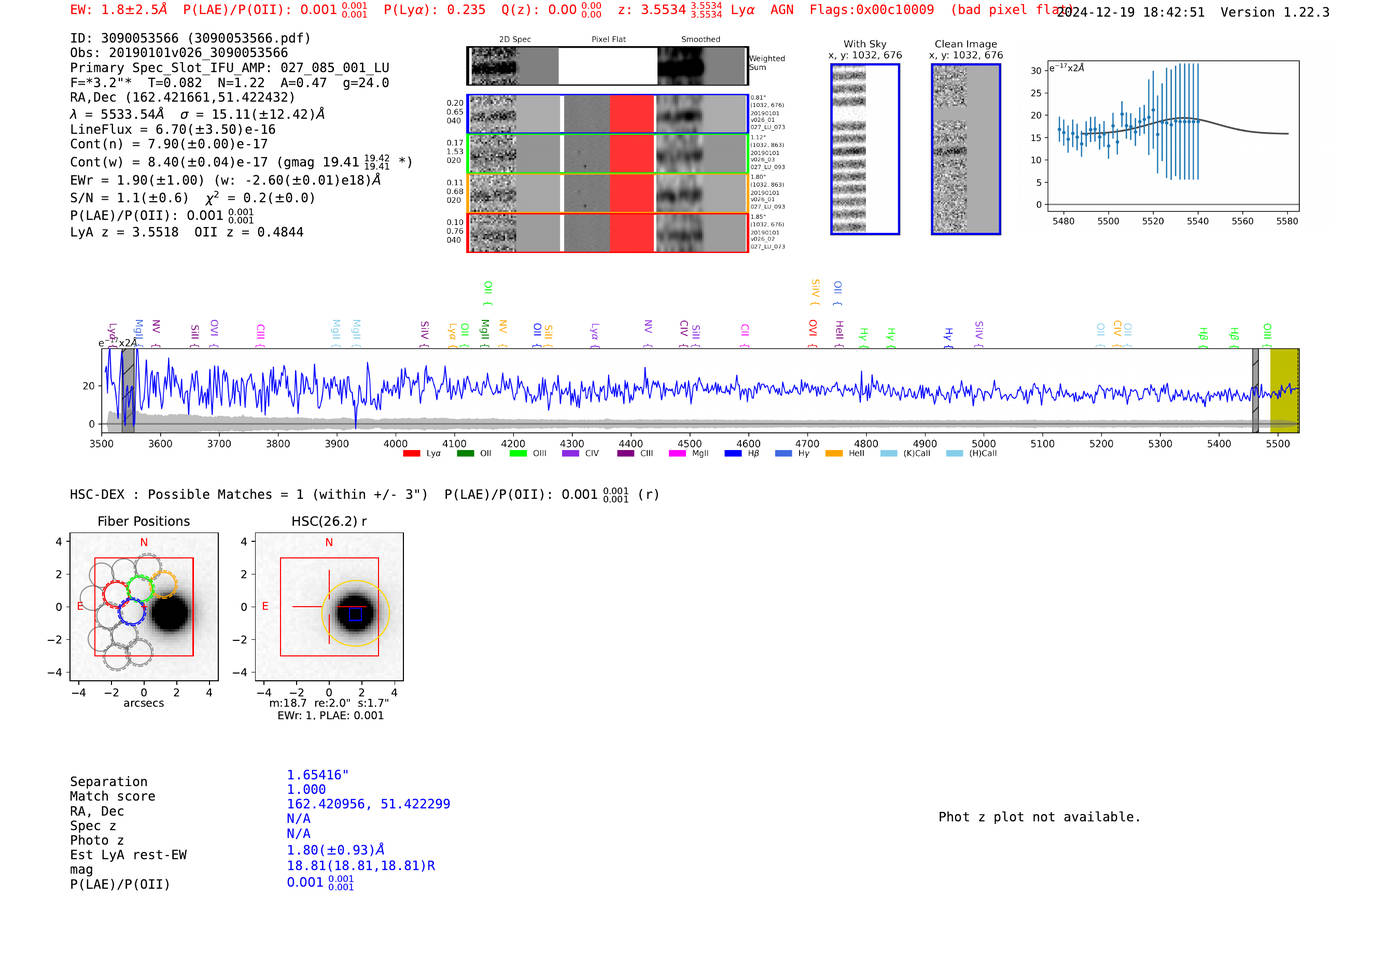Viewport: 1400px width, 953px height.
Task: Open the With Sky image panel
Action: 865,149
